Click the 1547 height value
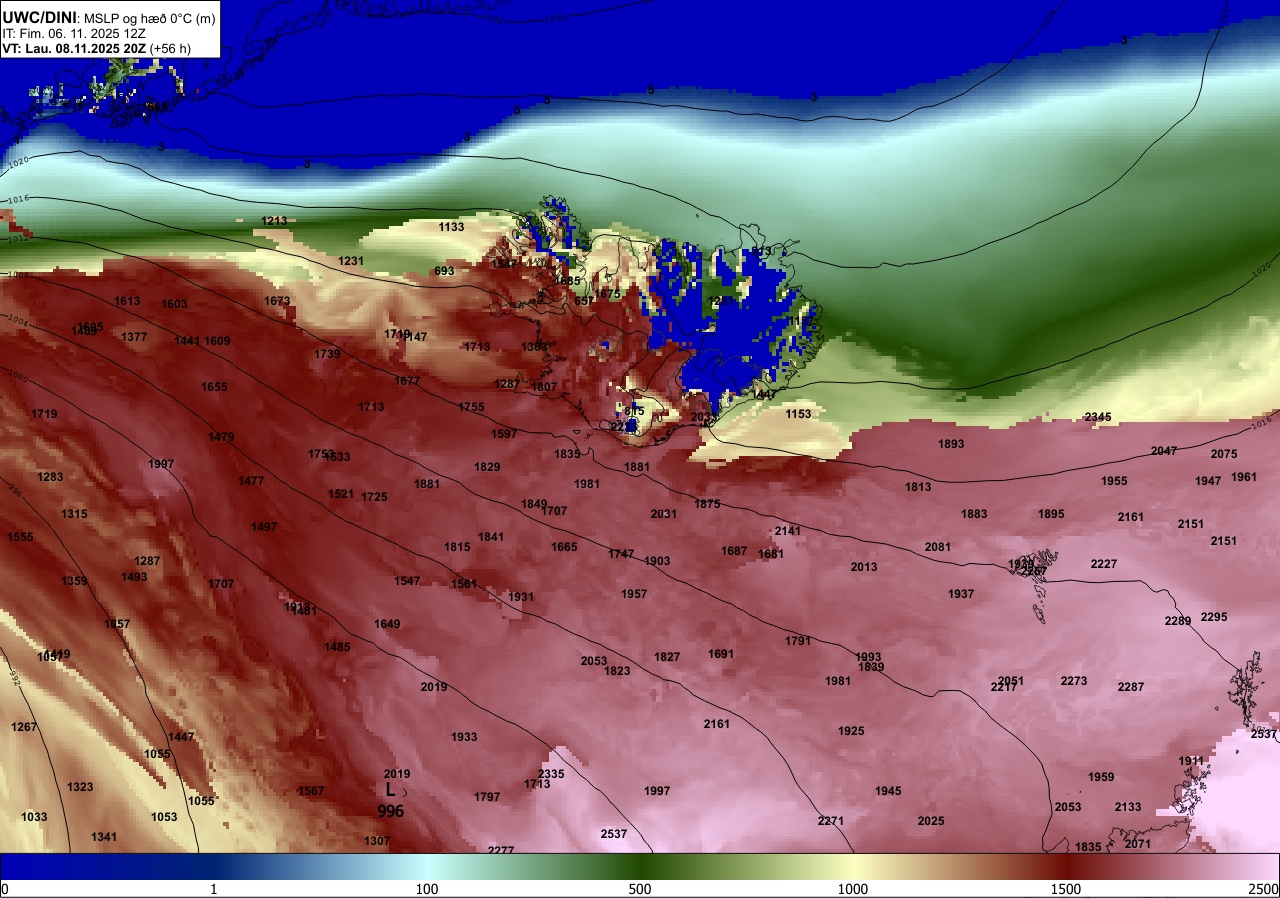Image resolution: width=1280 pixels, height=898 pixels. point(407,581)
